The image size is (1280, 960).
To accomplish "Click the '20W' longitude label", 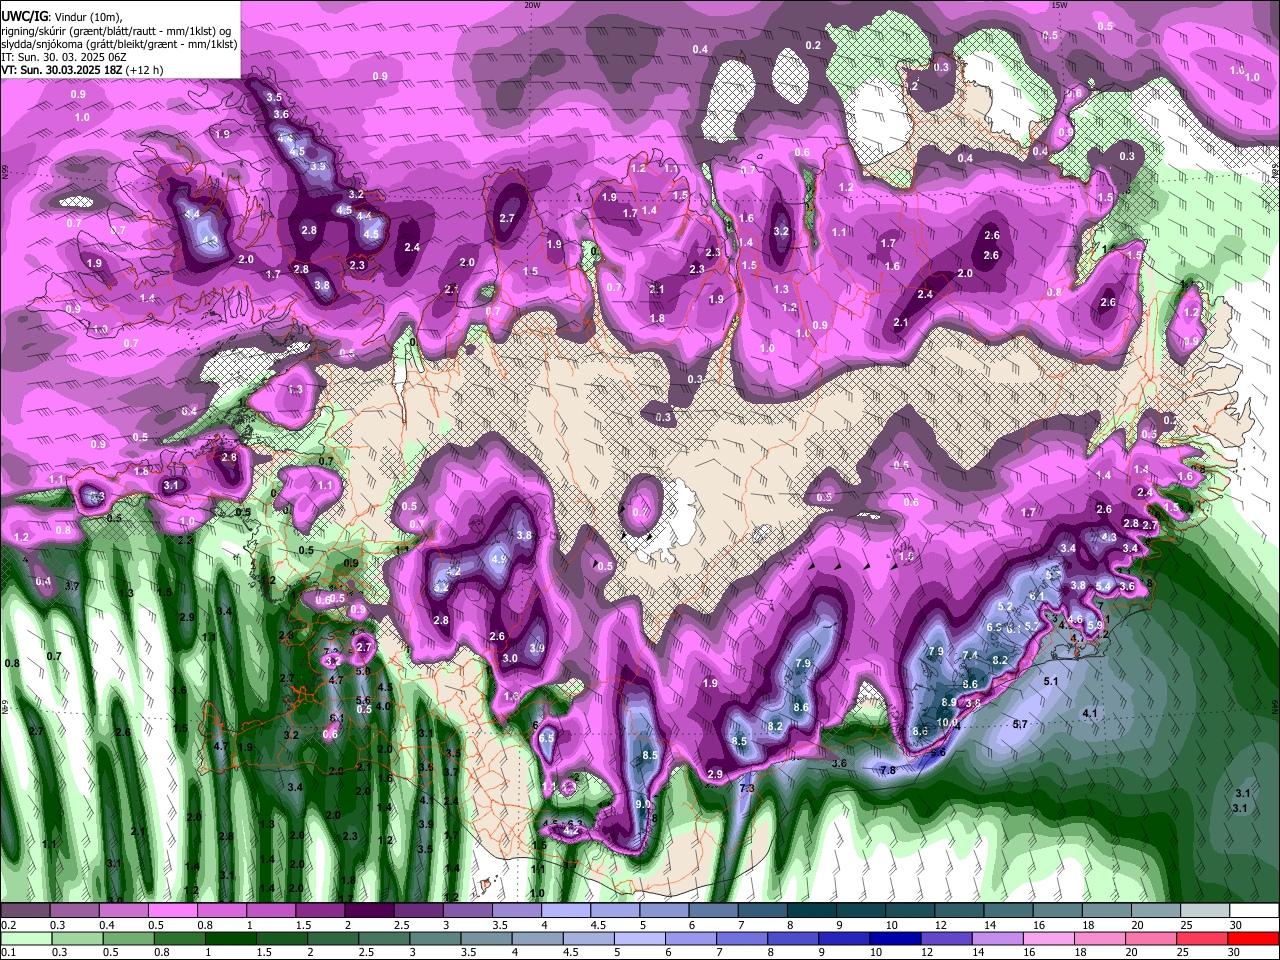I will (x=532, y=4).
